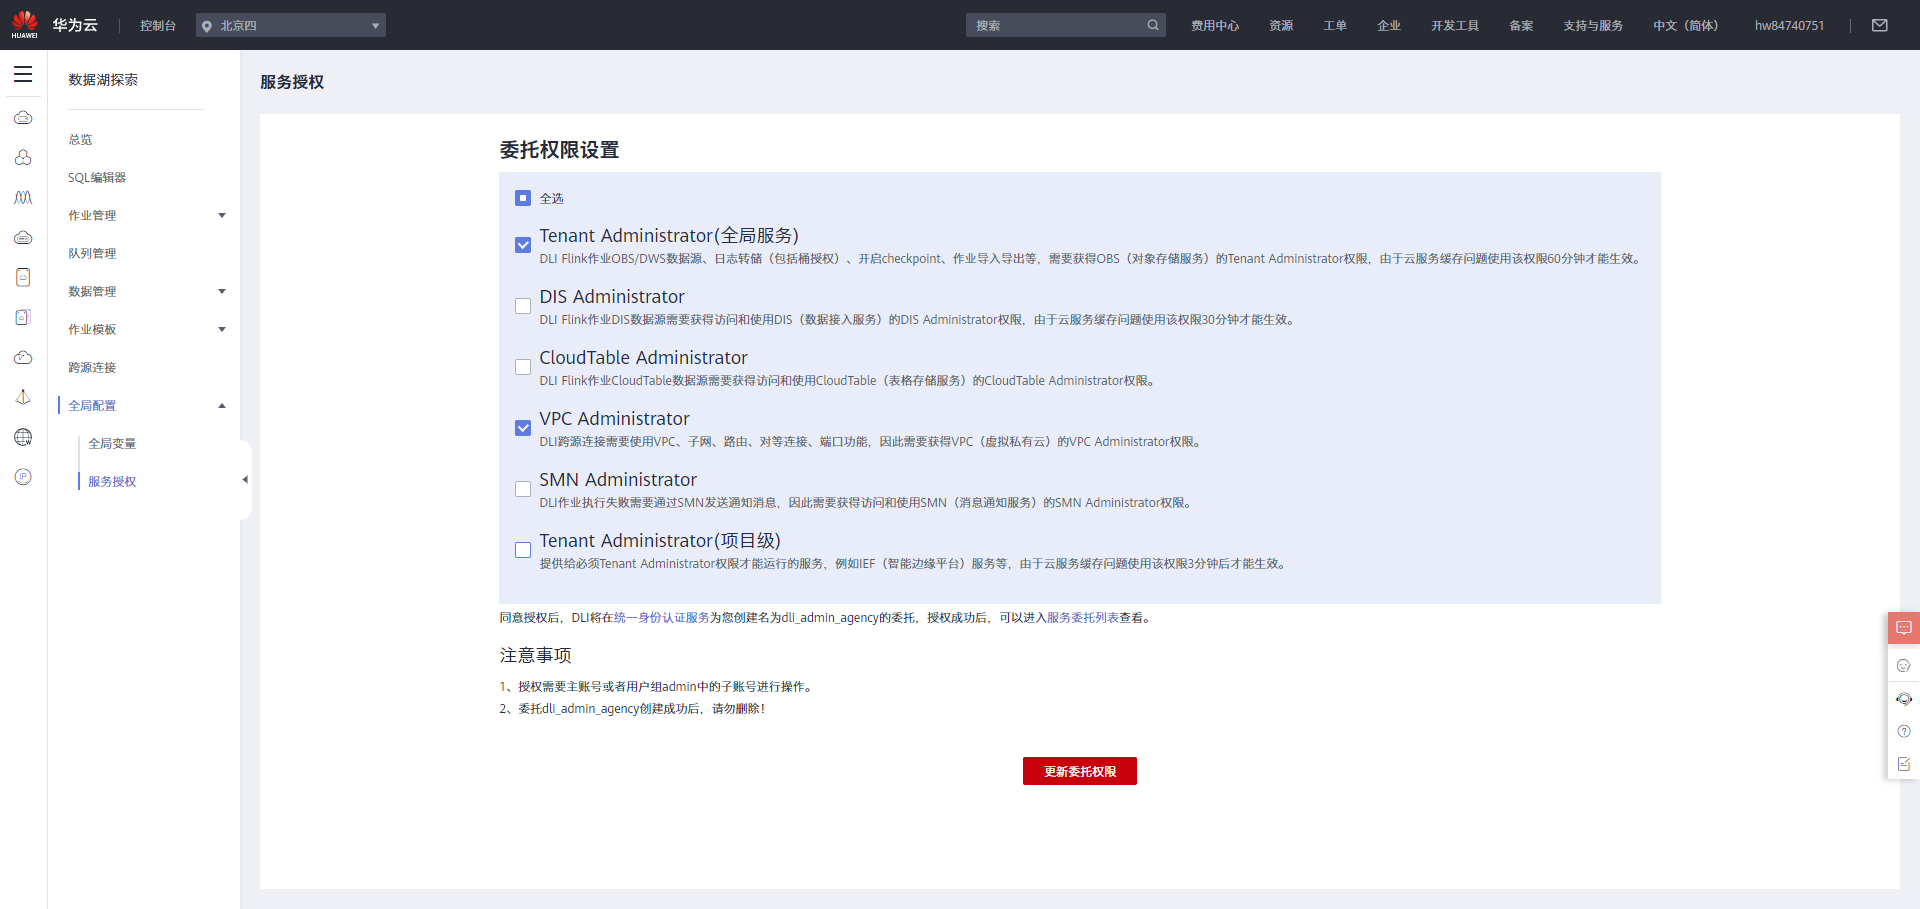Click the search magnifier icon
The width and height of the screenshot is (1920, 909).
pyautogui.click(x=1153, y=25)
